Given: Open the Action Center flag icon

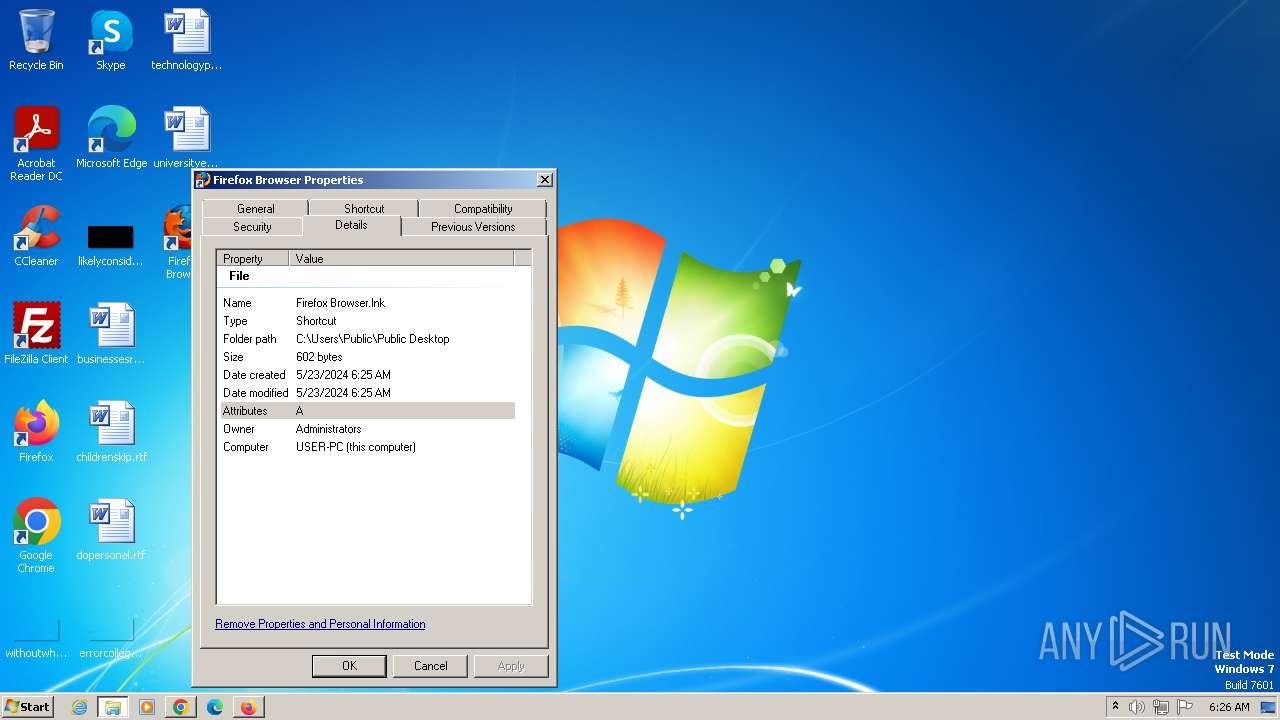Looking at the screenshot, I should 1185,707.
